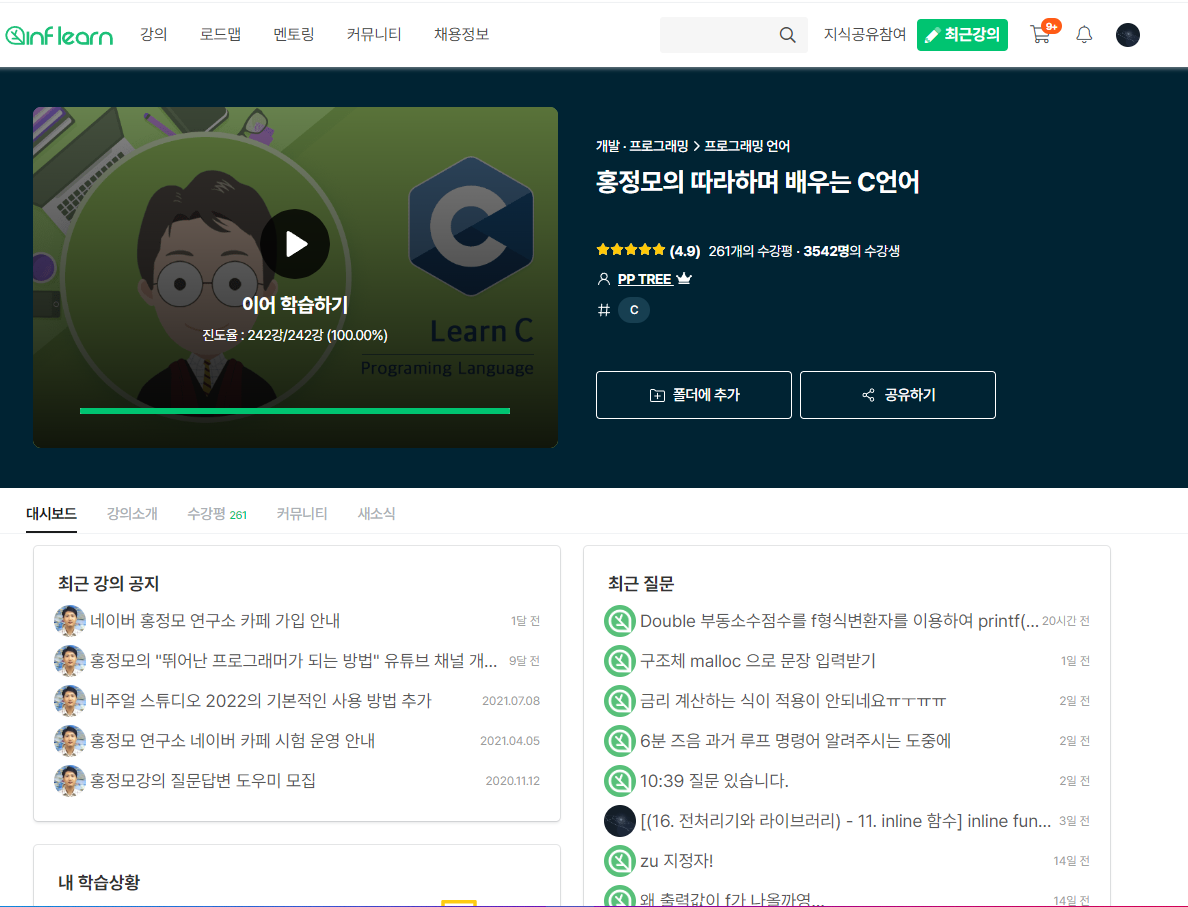The width and height of the screenshot is (1188, 907).
Task: Open the shopping cart icon
Action: click(1040, 35)
